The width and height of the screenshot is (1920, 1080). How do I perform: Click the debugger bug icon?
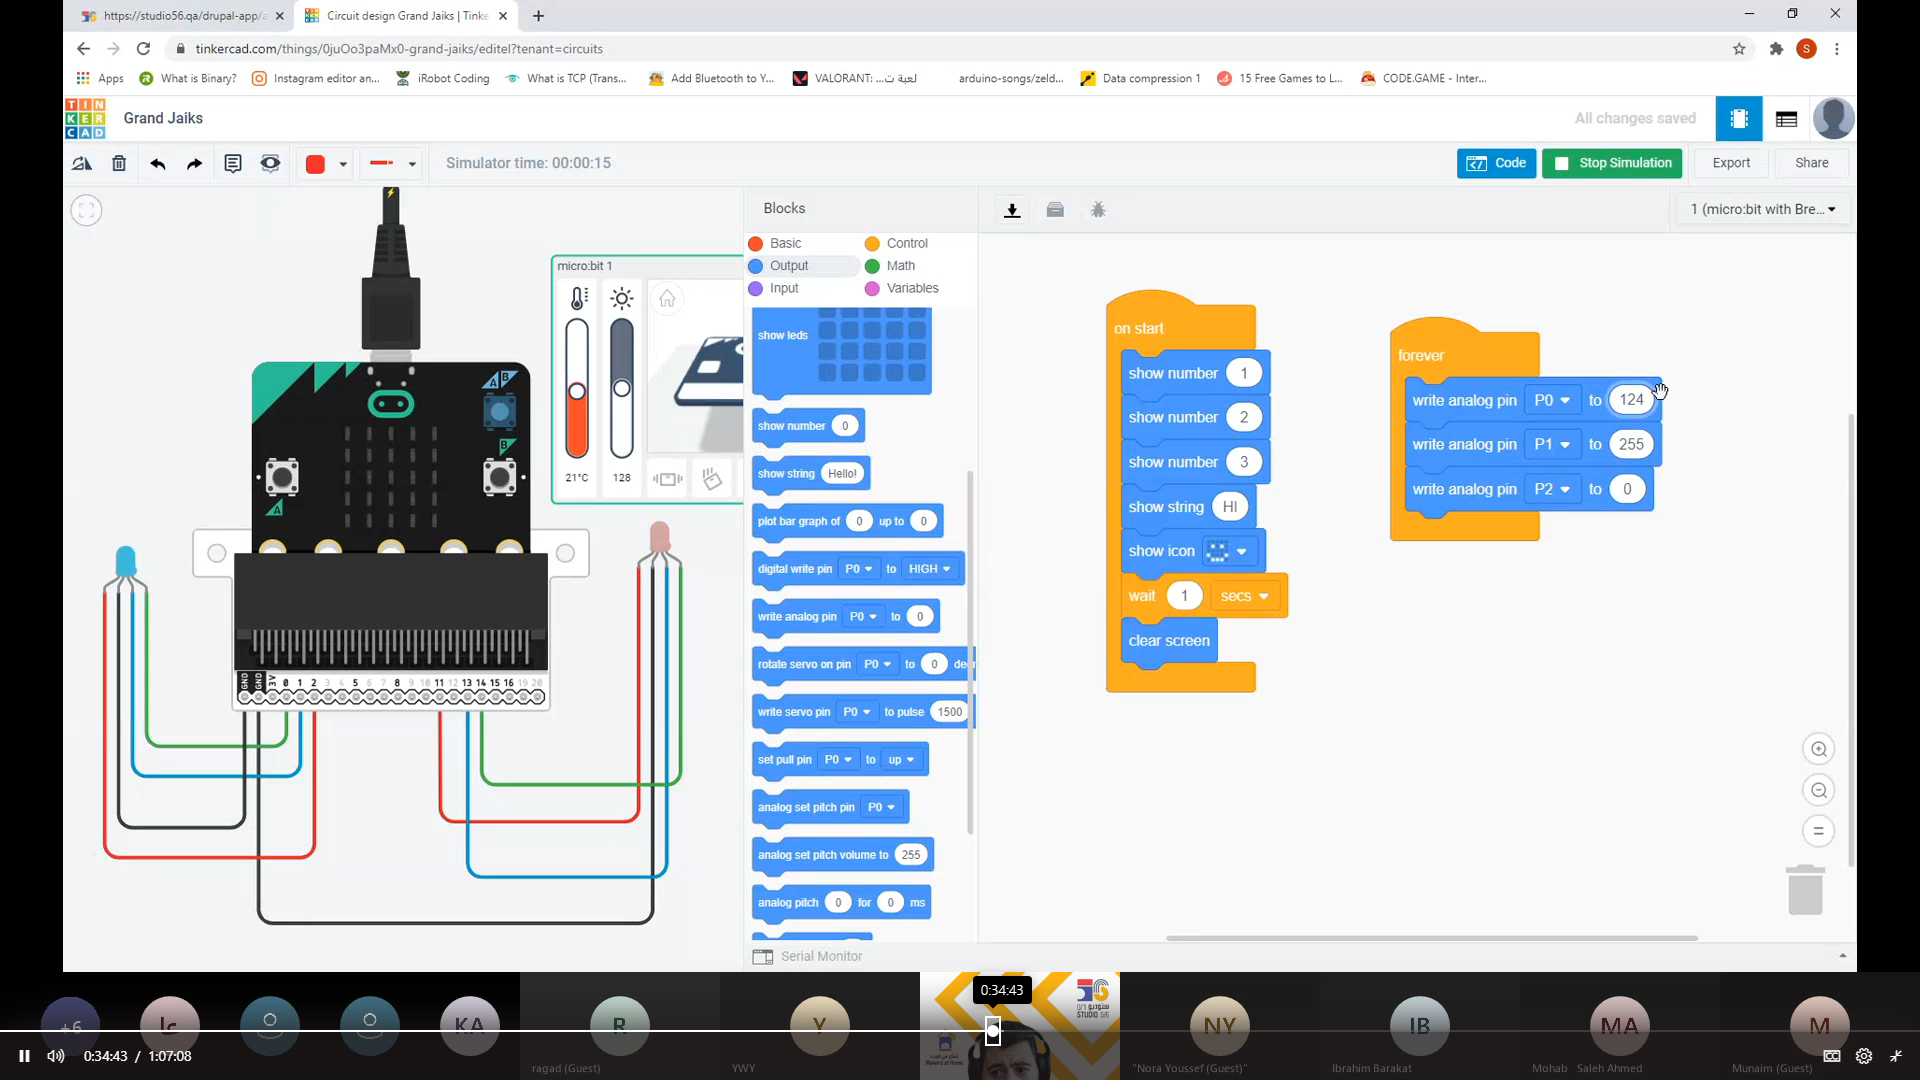coord(1098,210)
